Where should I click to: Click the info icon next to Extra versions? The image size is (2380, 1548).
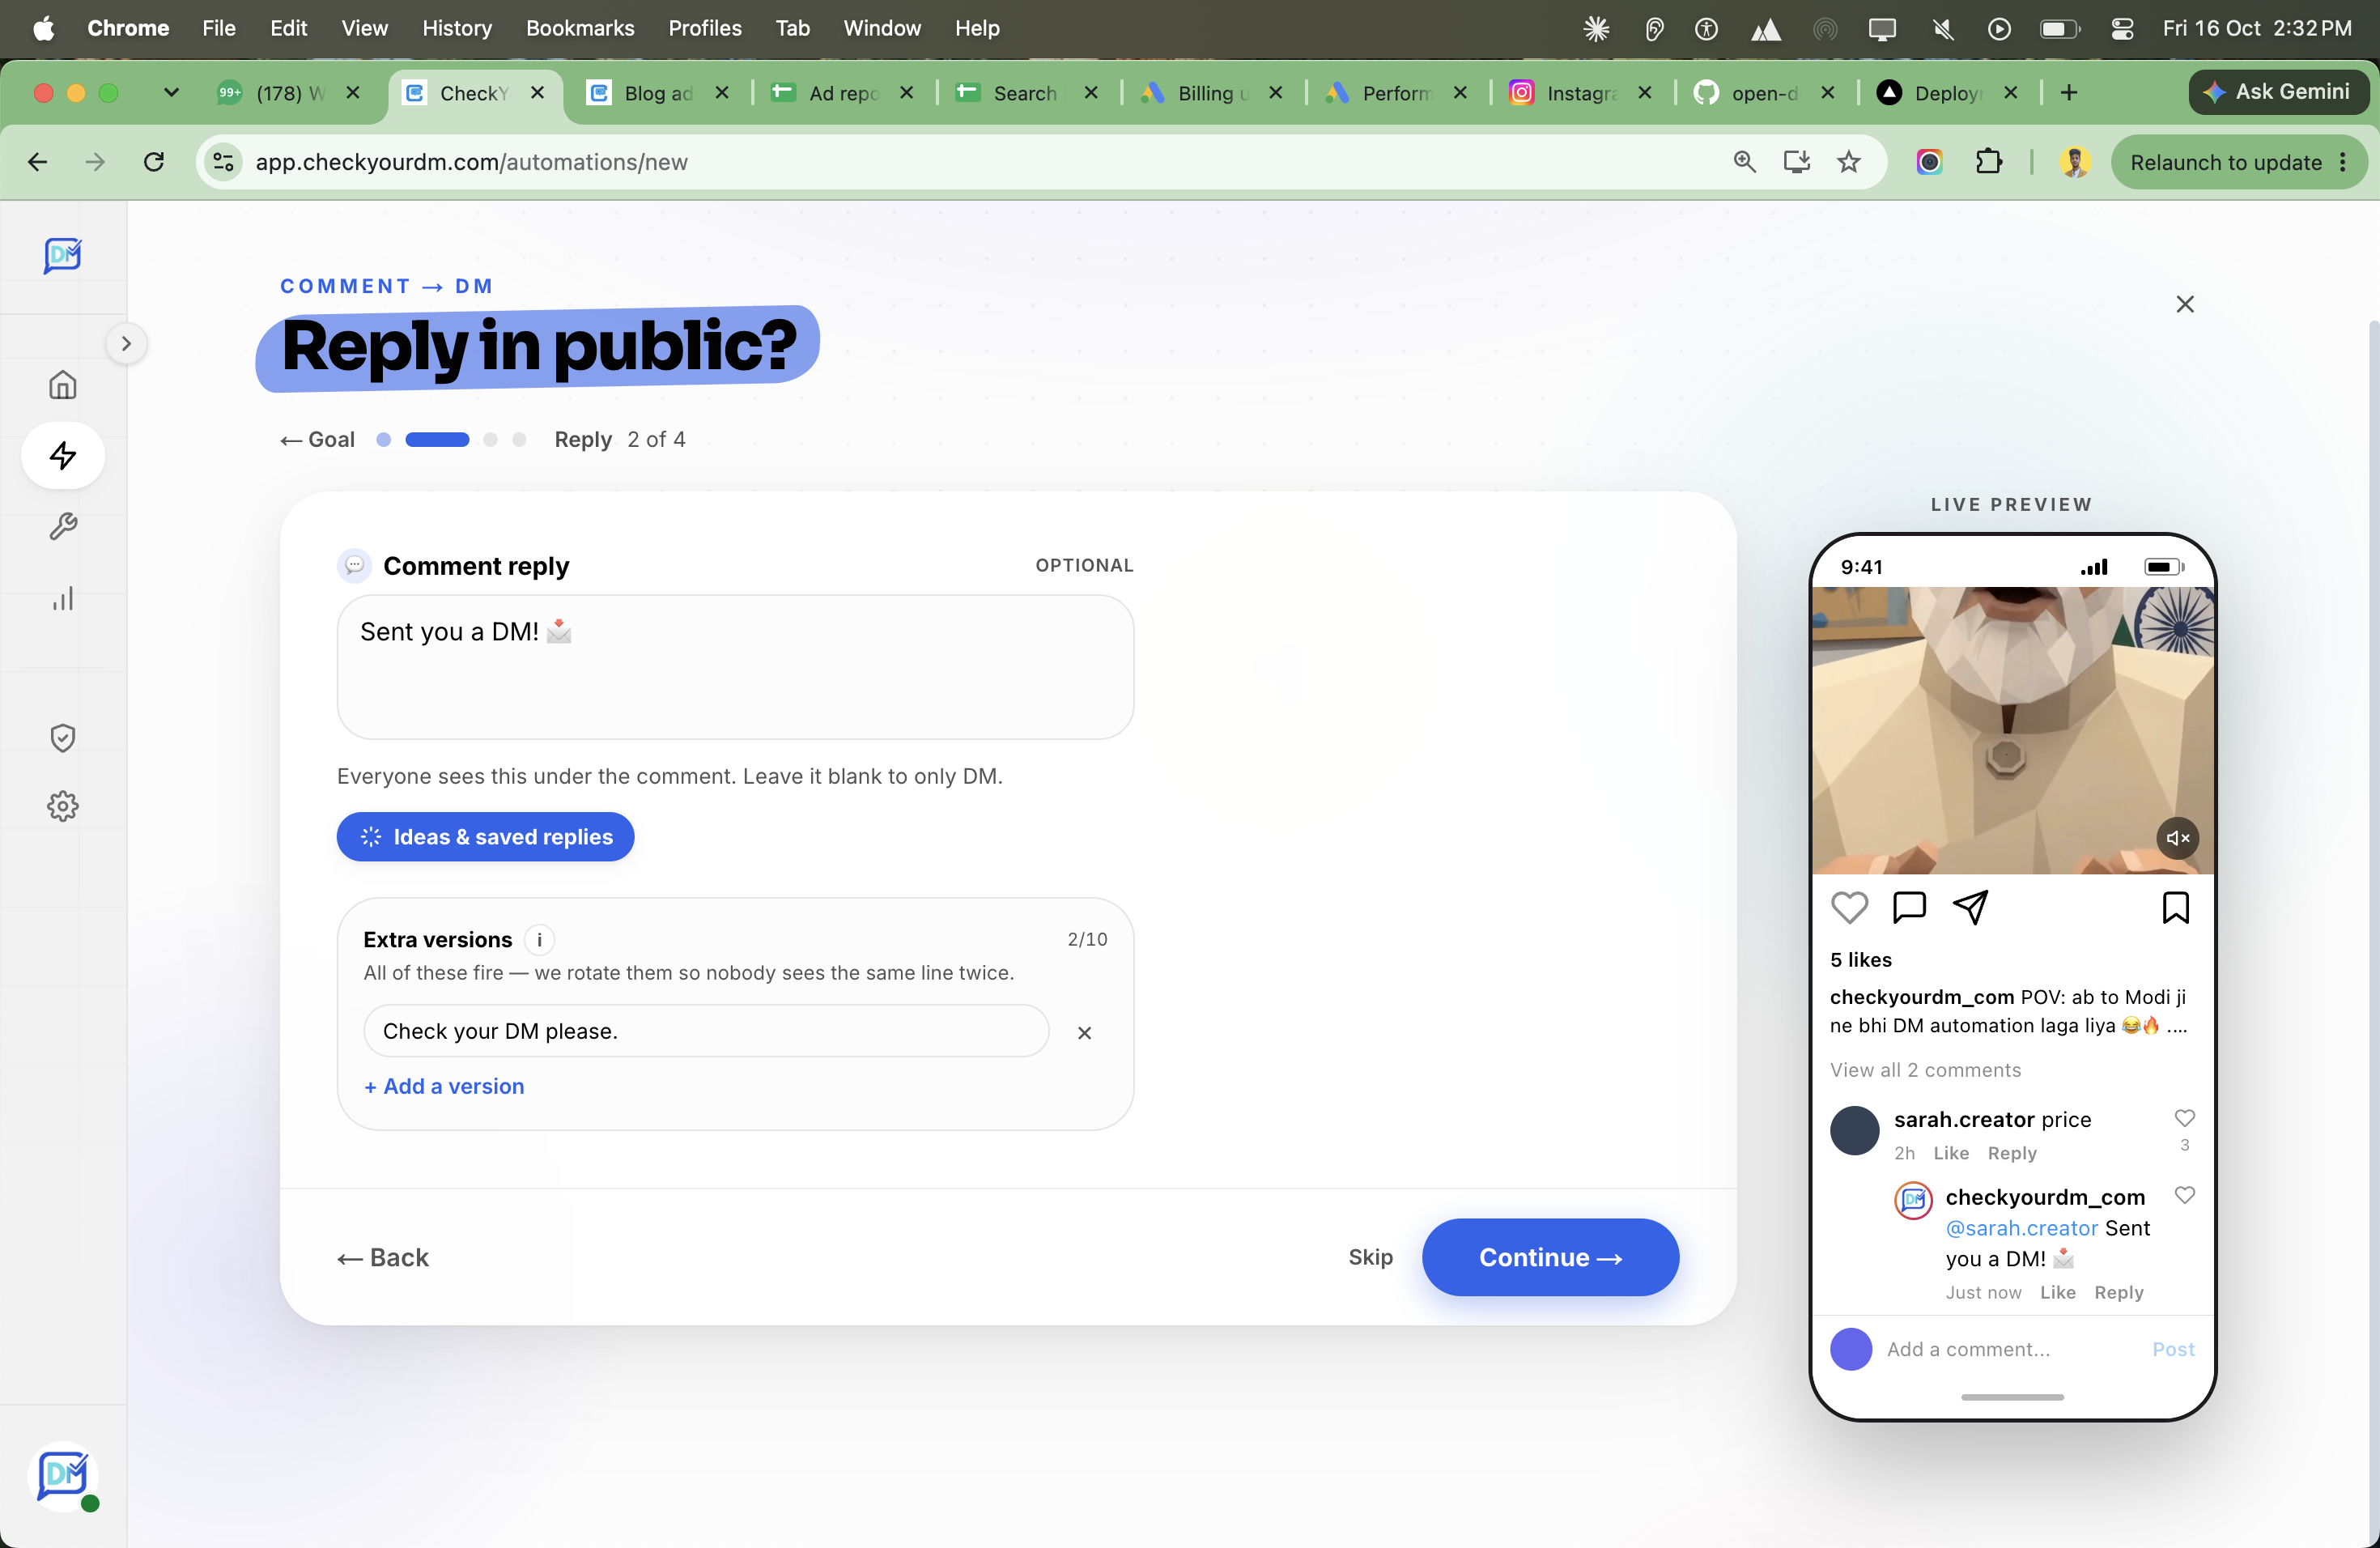(x=540, y=940)
